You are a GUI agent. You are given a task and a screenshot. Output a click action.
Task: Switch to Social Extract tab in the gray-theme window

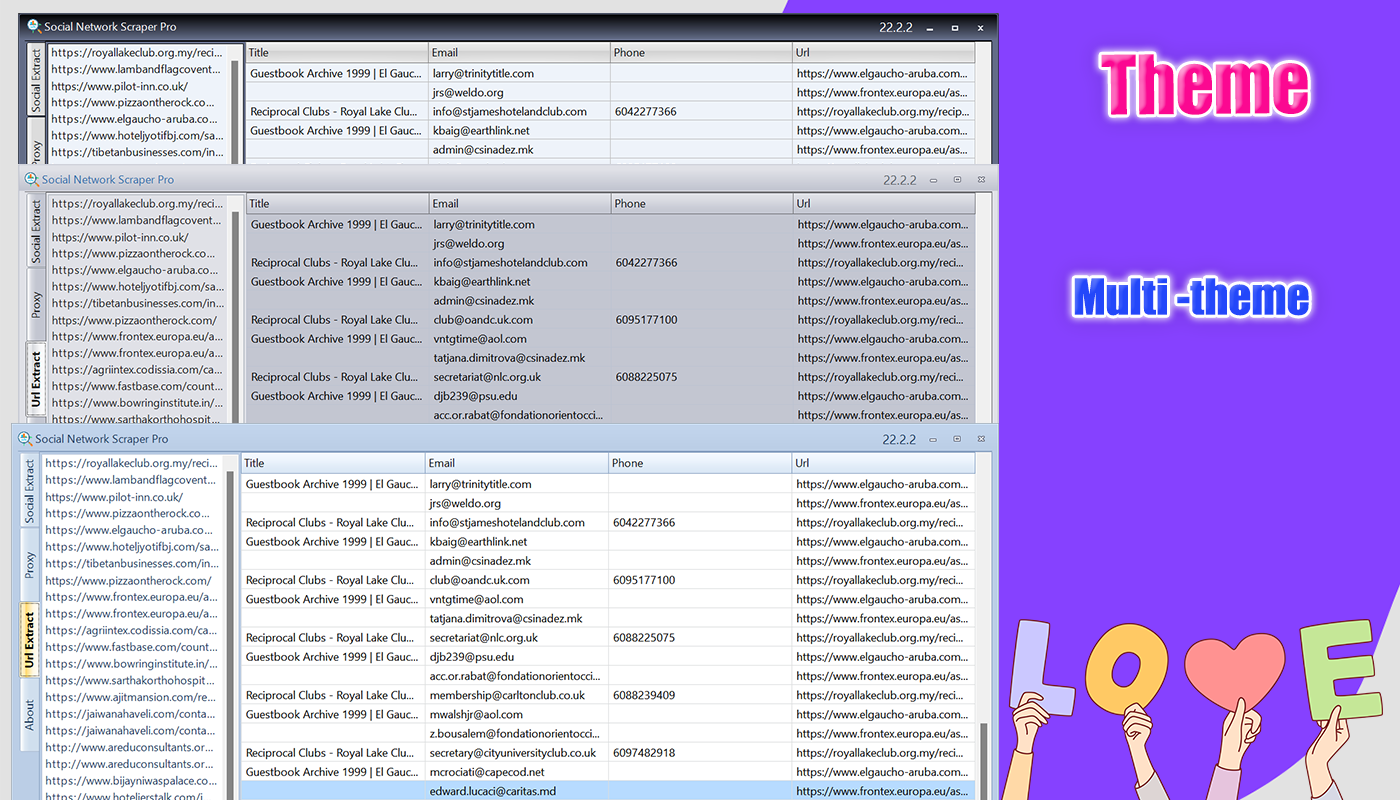tap(36, 231)
